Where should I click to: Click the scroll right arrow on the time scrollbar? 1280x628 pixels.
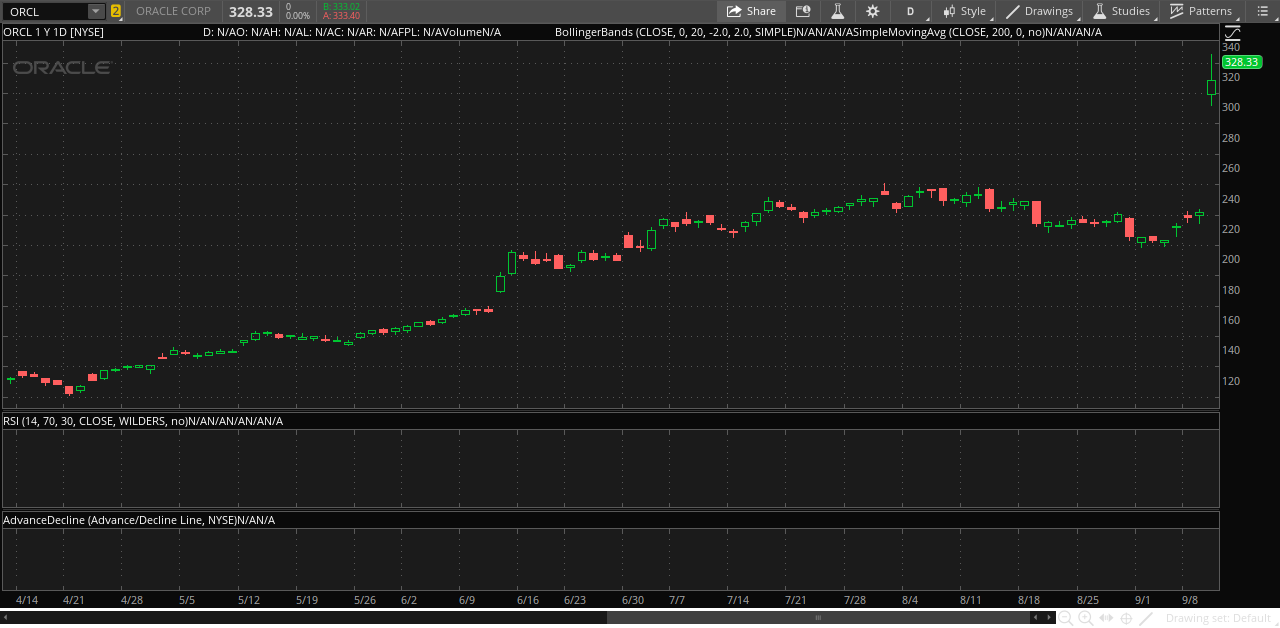point(1047,618)
